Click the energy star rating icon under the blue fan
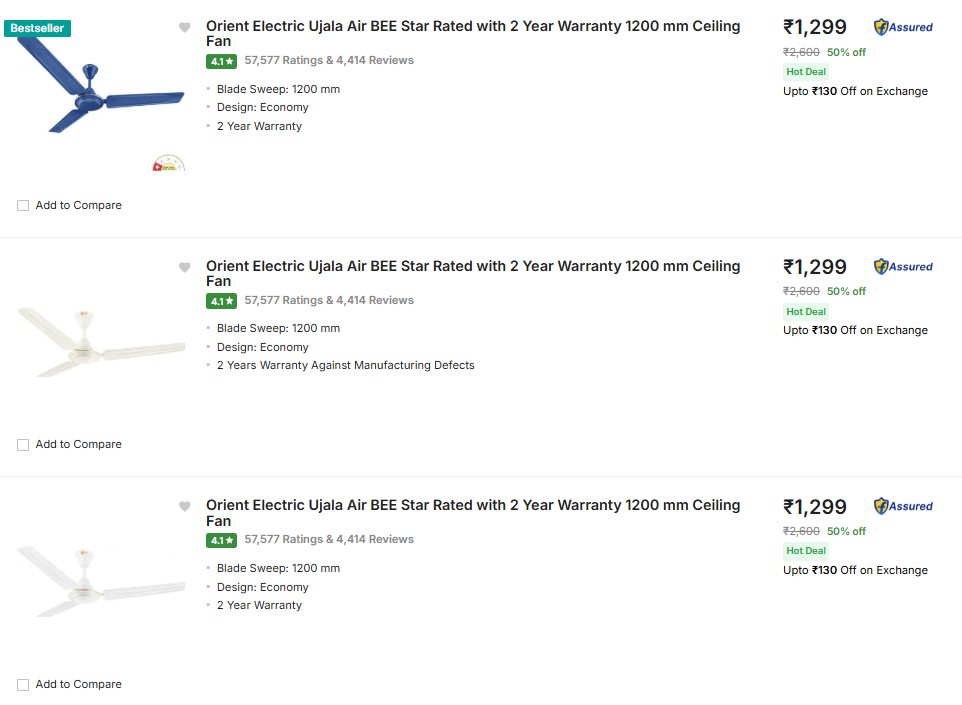962x705 pixels. pos(169,163)
